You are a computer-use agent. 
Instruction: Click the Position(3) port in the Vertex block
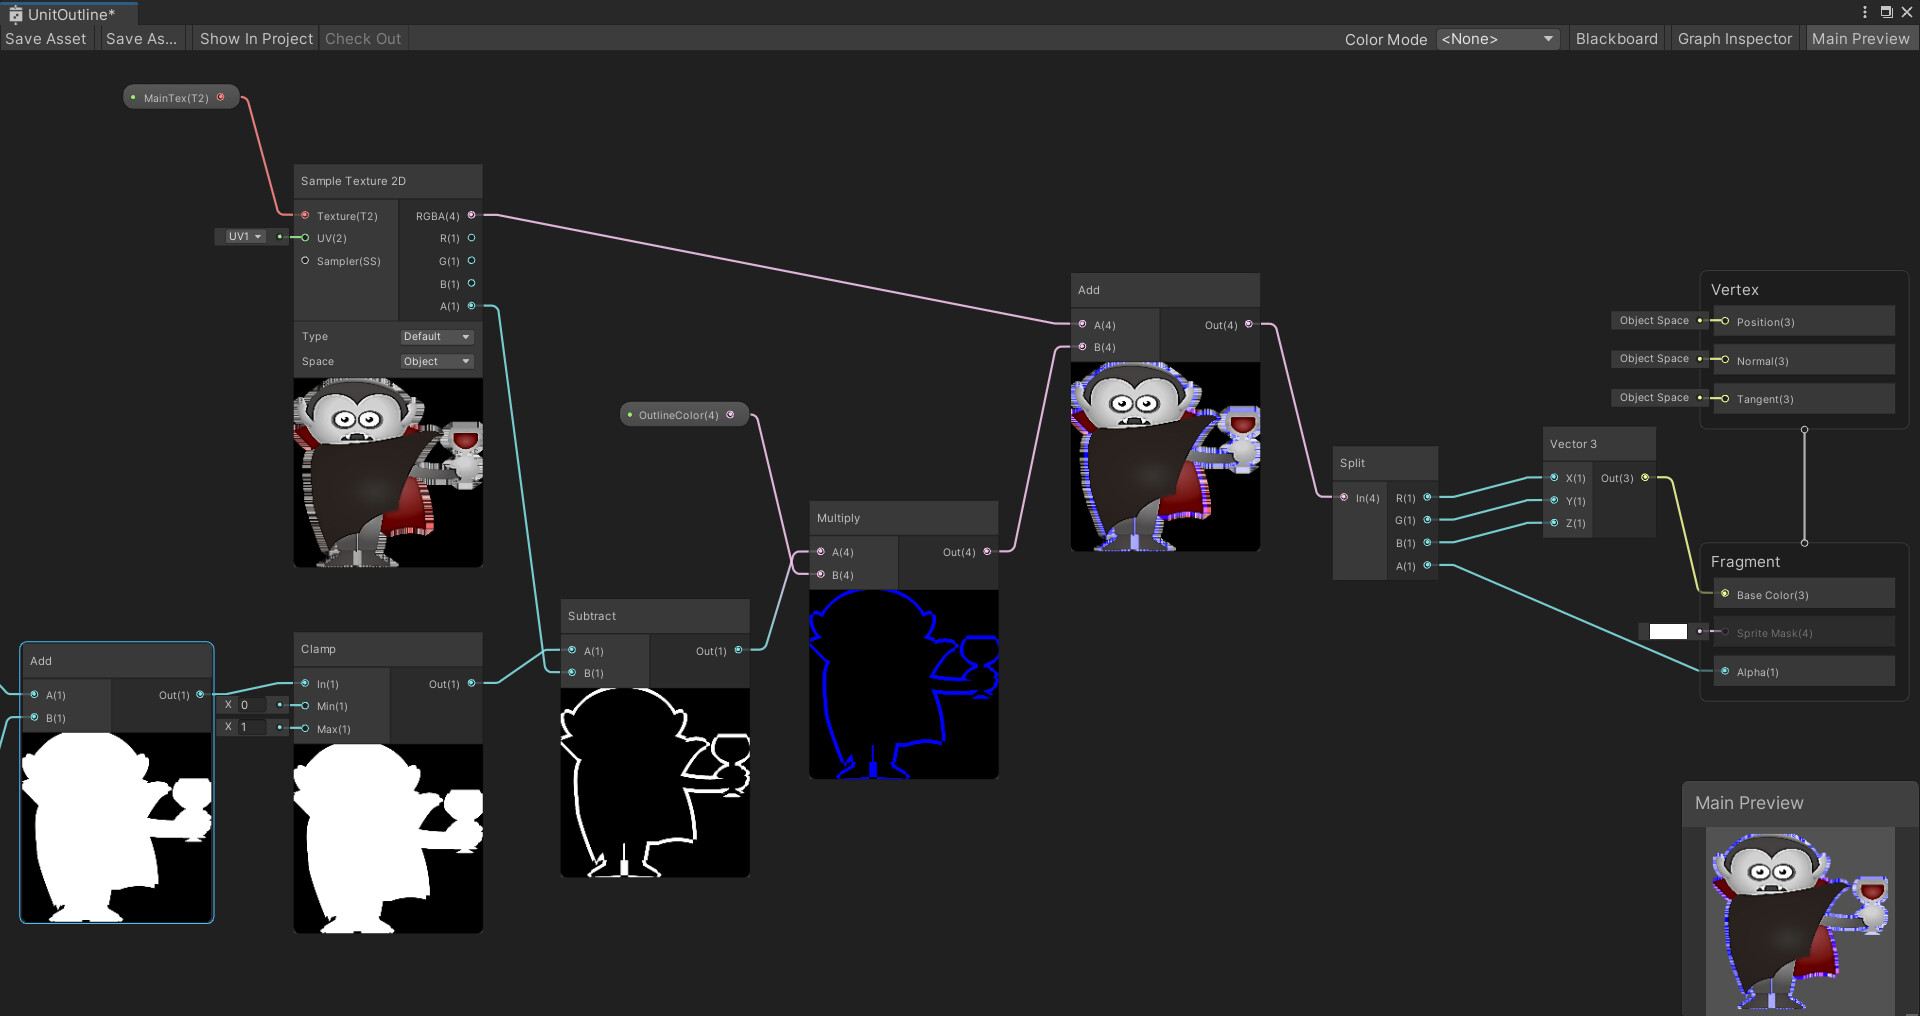pos(1723,322)
